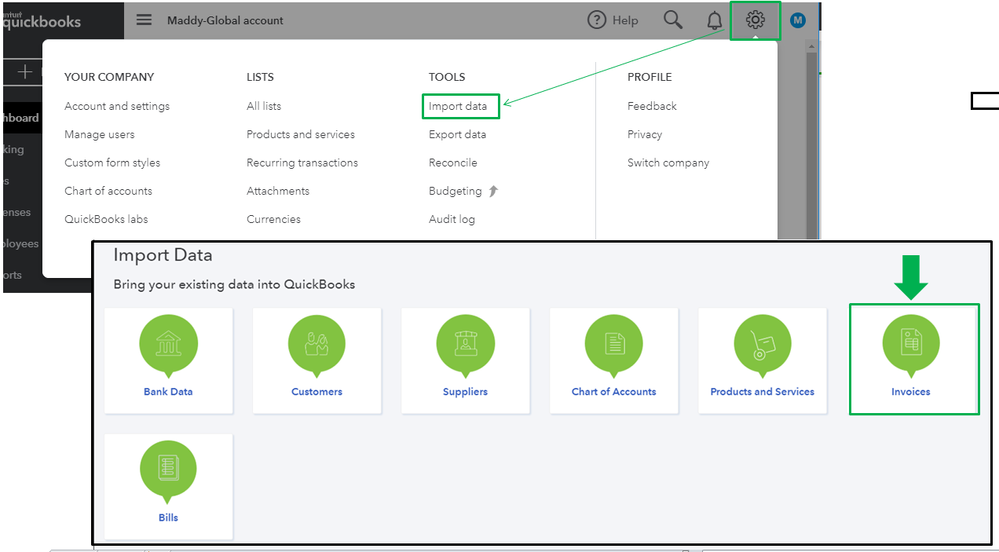Click the Invoices sheet icon

(x=911, y=344)
